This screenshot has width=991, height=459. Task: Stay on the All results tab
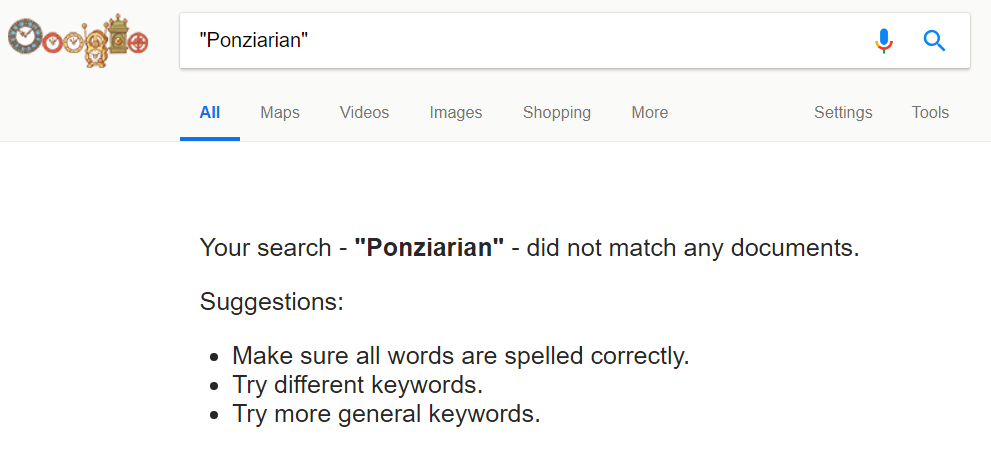click(x=210, y=113)
